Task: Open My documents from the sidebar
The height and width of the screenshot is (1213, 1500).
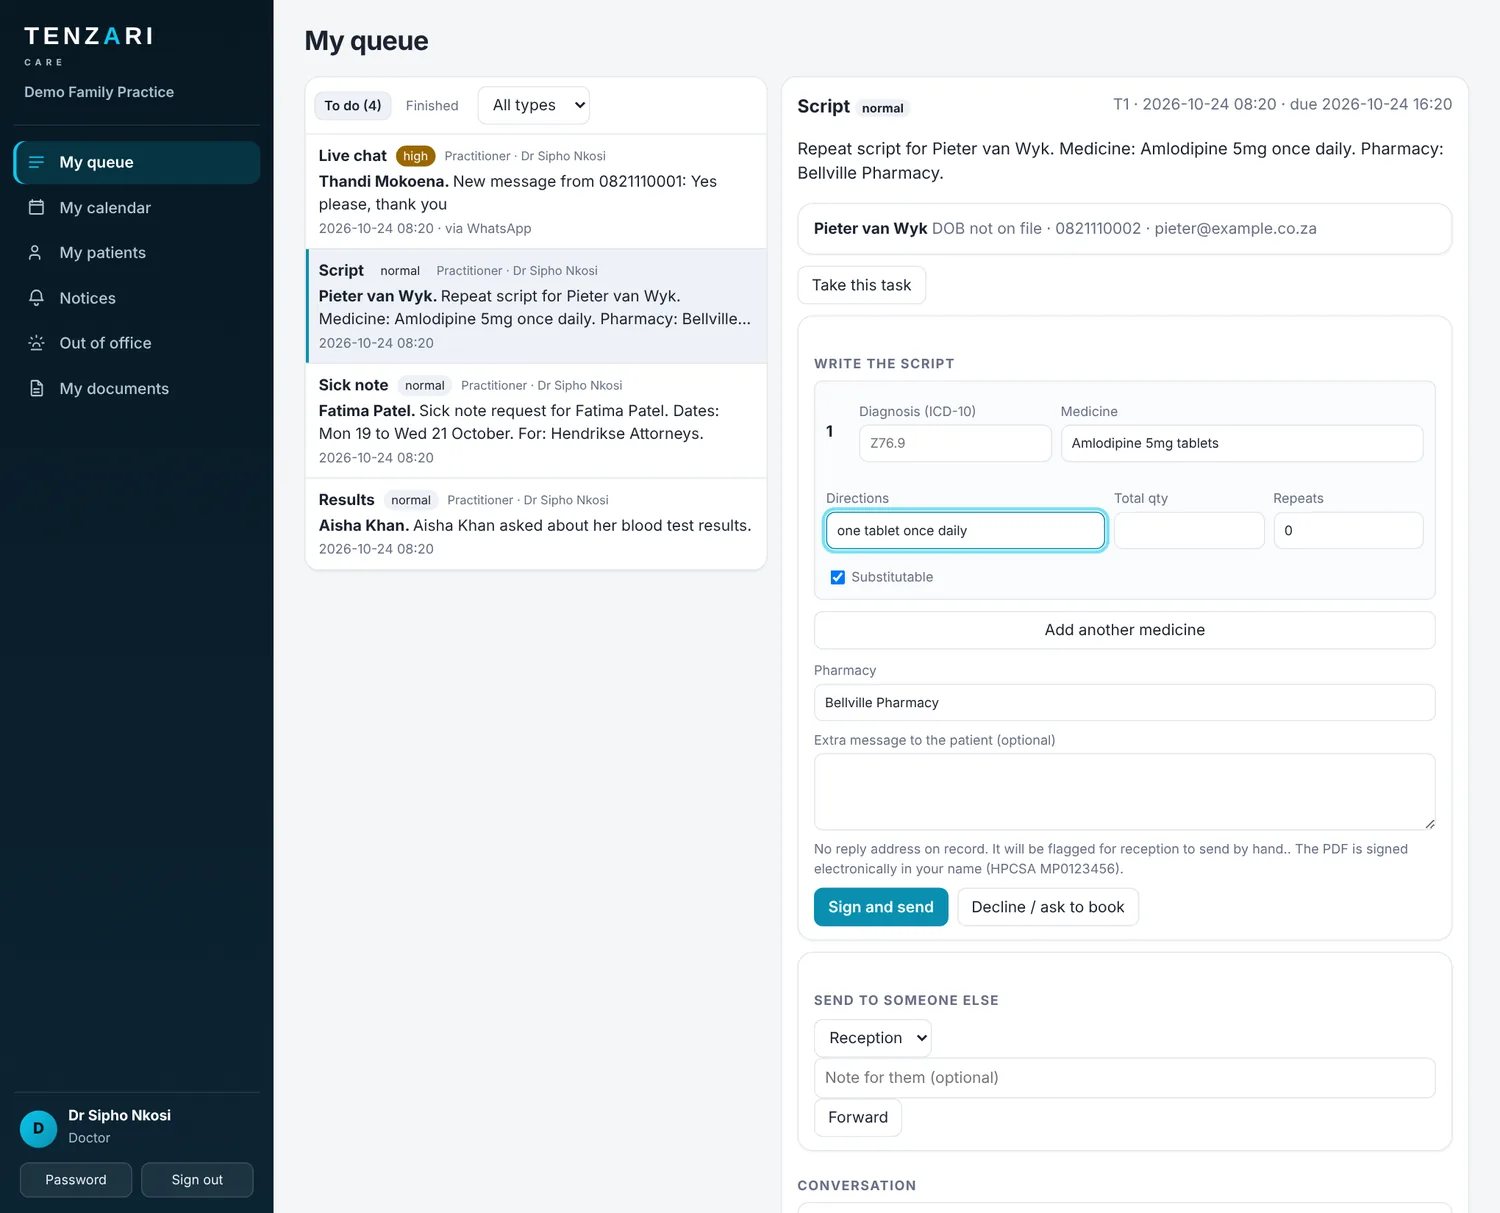Action: (137, 388)
